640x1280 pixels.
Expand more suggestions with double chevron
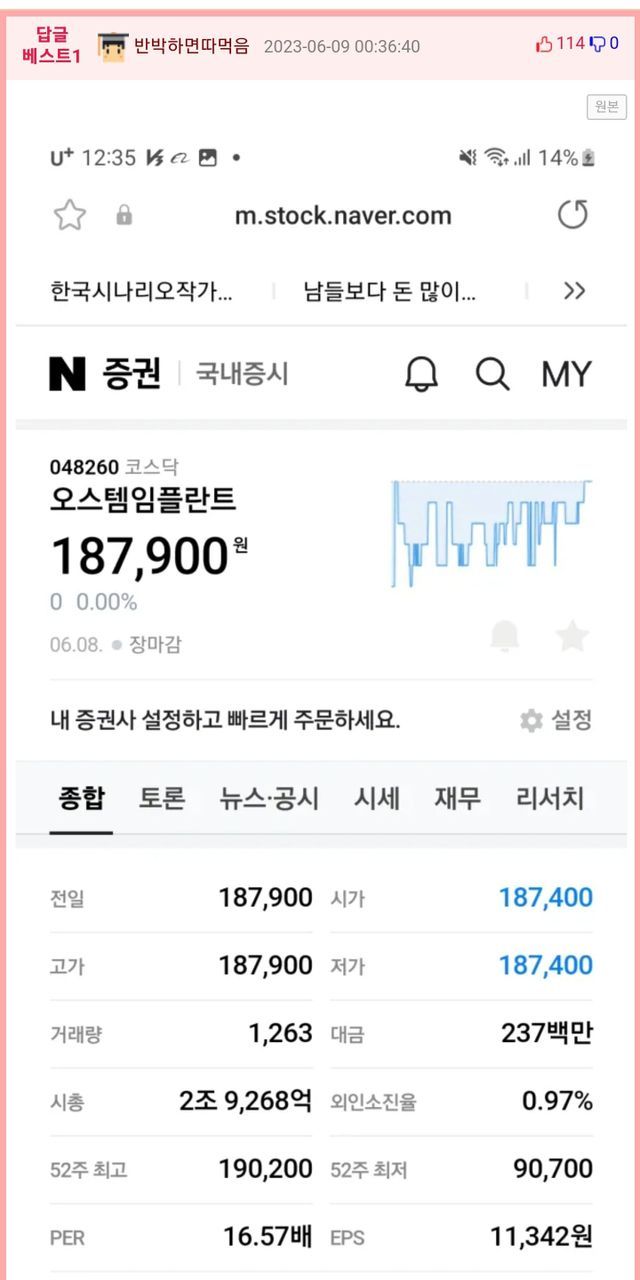coord(574,291)
